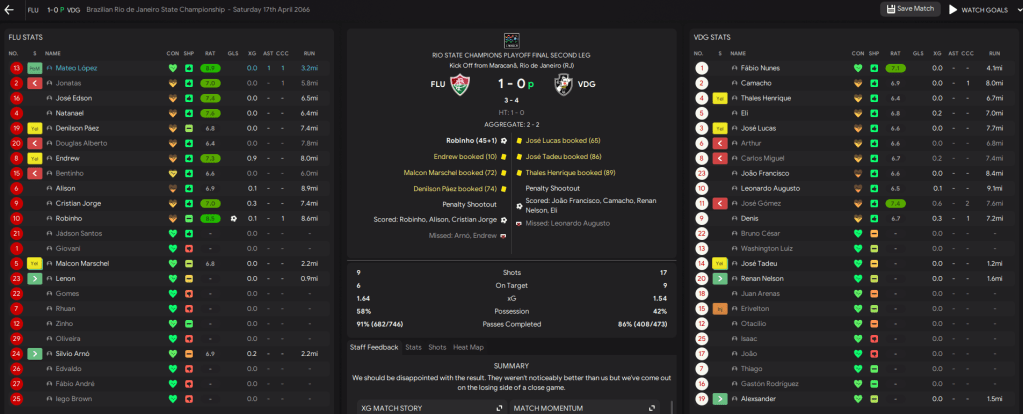The width and height of the screenshot is (1023, 414).
Task: Open the Heat Map tab
Action: [469, 347]
